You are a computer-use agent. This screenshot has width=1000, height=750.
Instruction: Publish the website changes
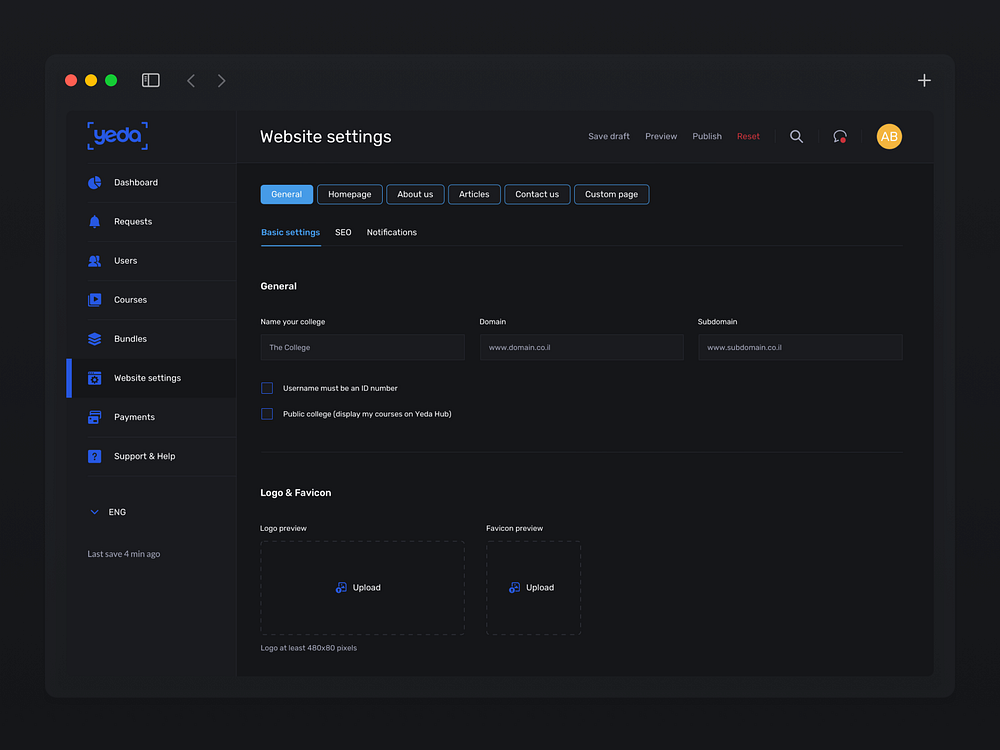pyautogui.click(x=706, y=136)
